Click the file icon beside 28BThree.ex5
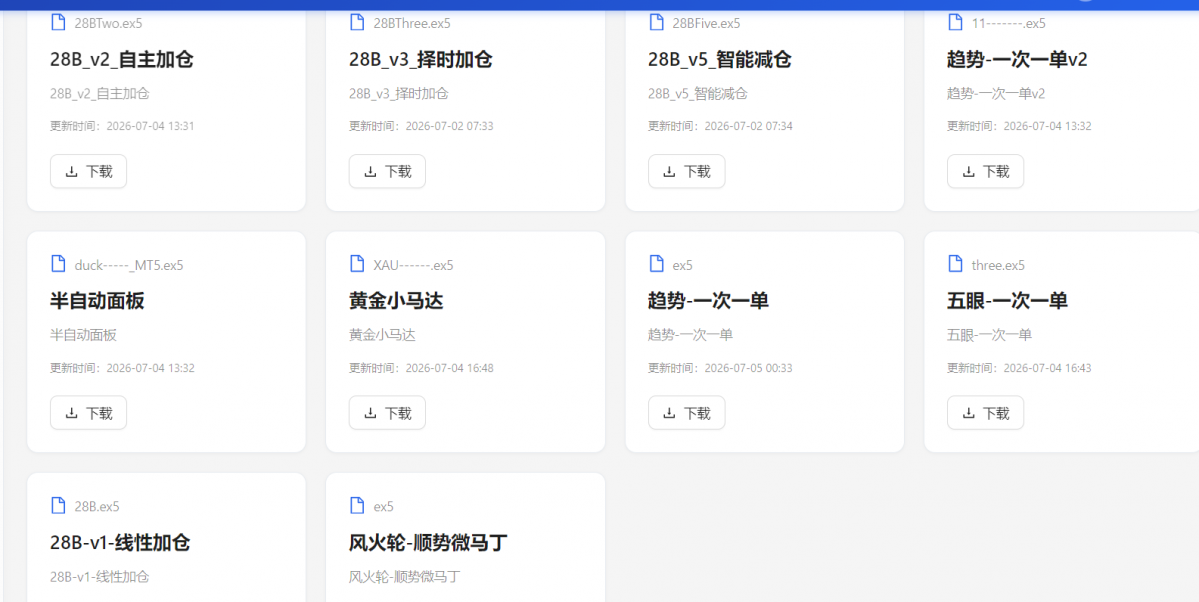 coord(357,22)
